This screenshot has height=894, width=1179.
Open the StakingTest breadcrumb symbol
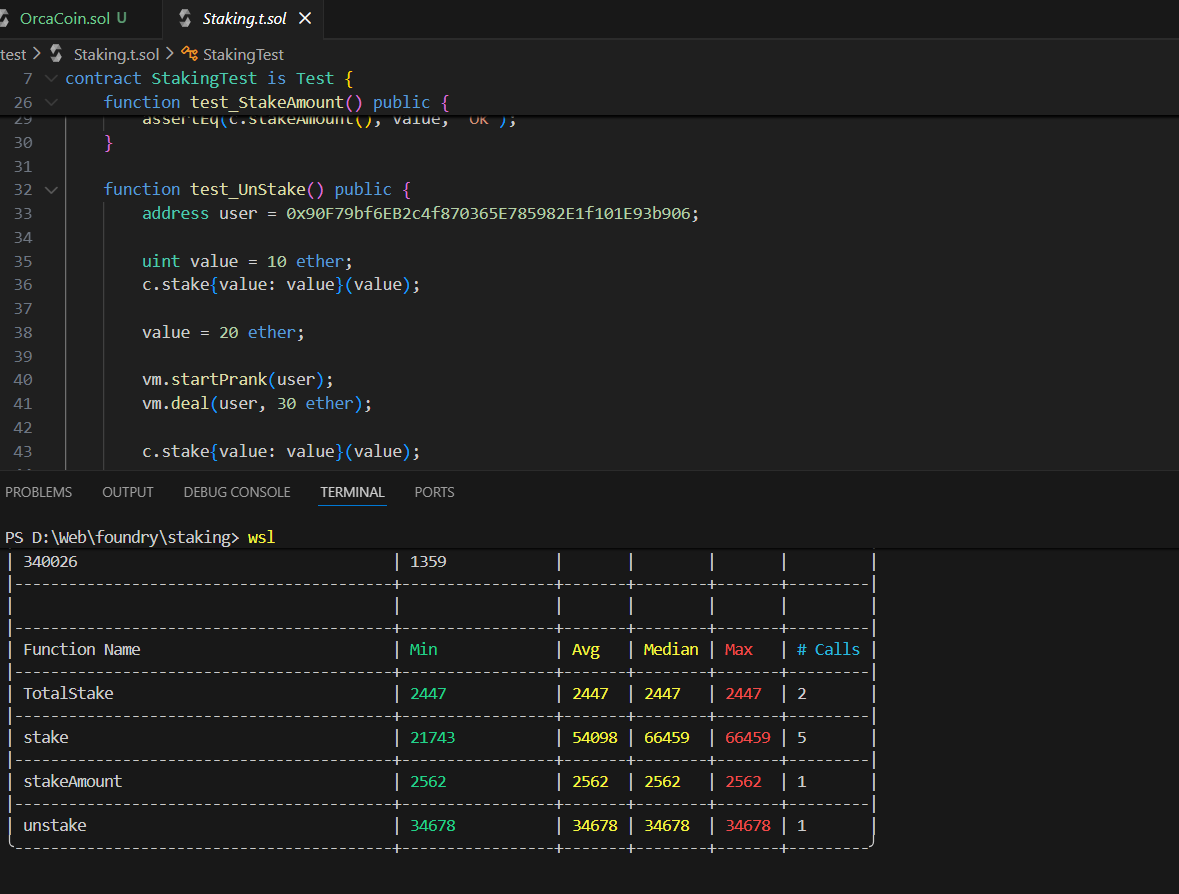[x=243, y=54]
